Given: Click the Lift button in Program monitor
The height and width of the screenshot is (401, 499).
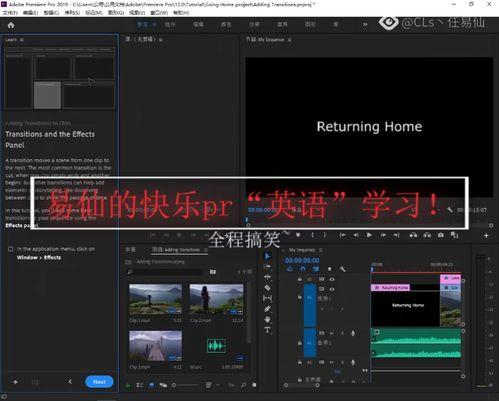Looking at the screenshot, I should pyautogui.click(x=413, y=235).
